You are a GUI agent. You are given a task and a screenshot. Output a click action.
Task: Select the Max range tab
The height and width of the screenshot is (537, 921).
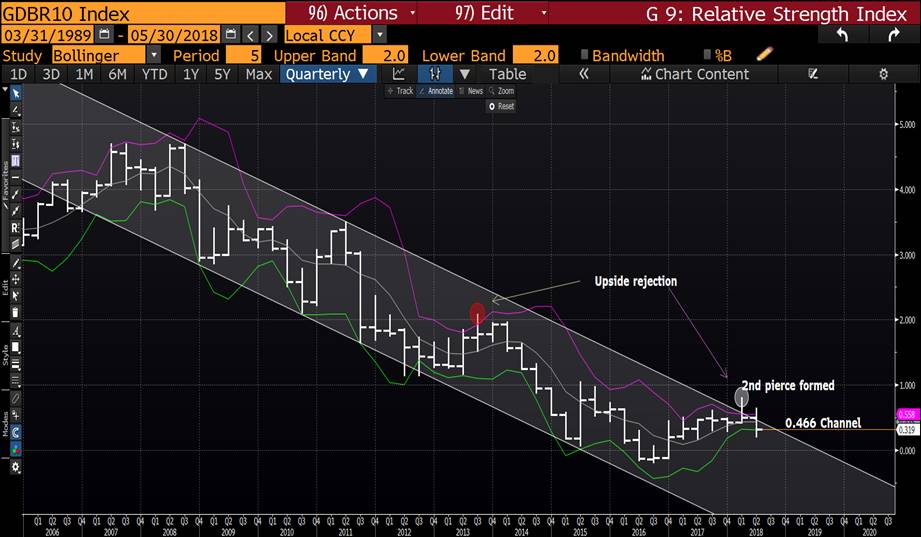coord(259,74)
